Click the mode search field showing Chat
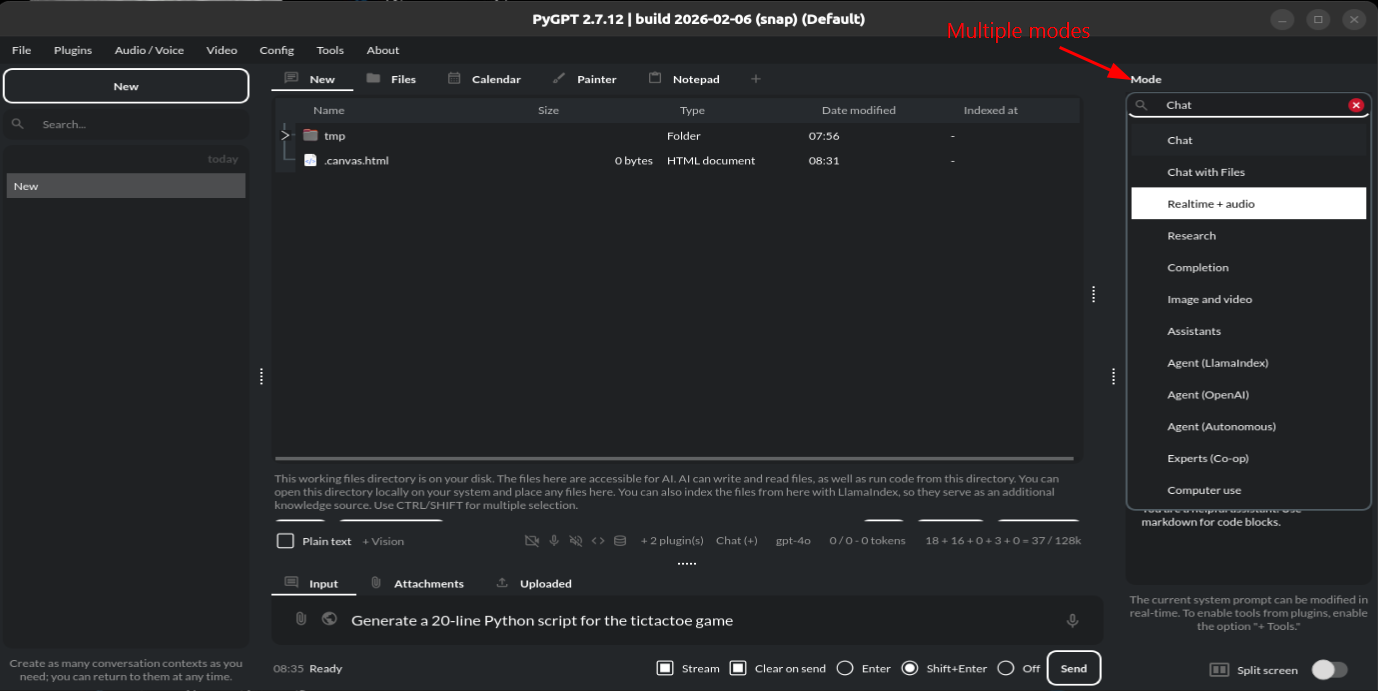The image size is (1378, 691). (1248, 105)
